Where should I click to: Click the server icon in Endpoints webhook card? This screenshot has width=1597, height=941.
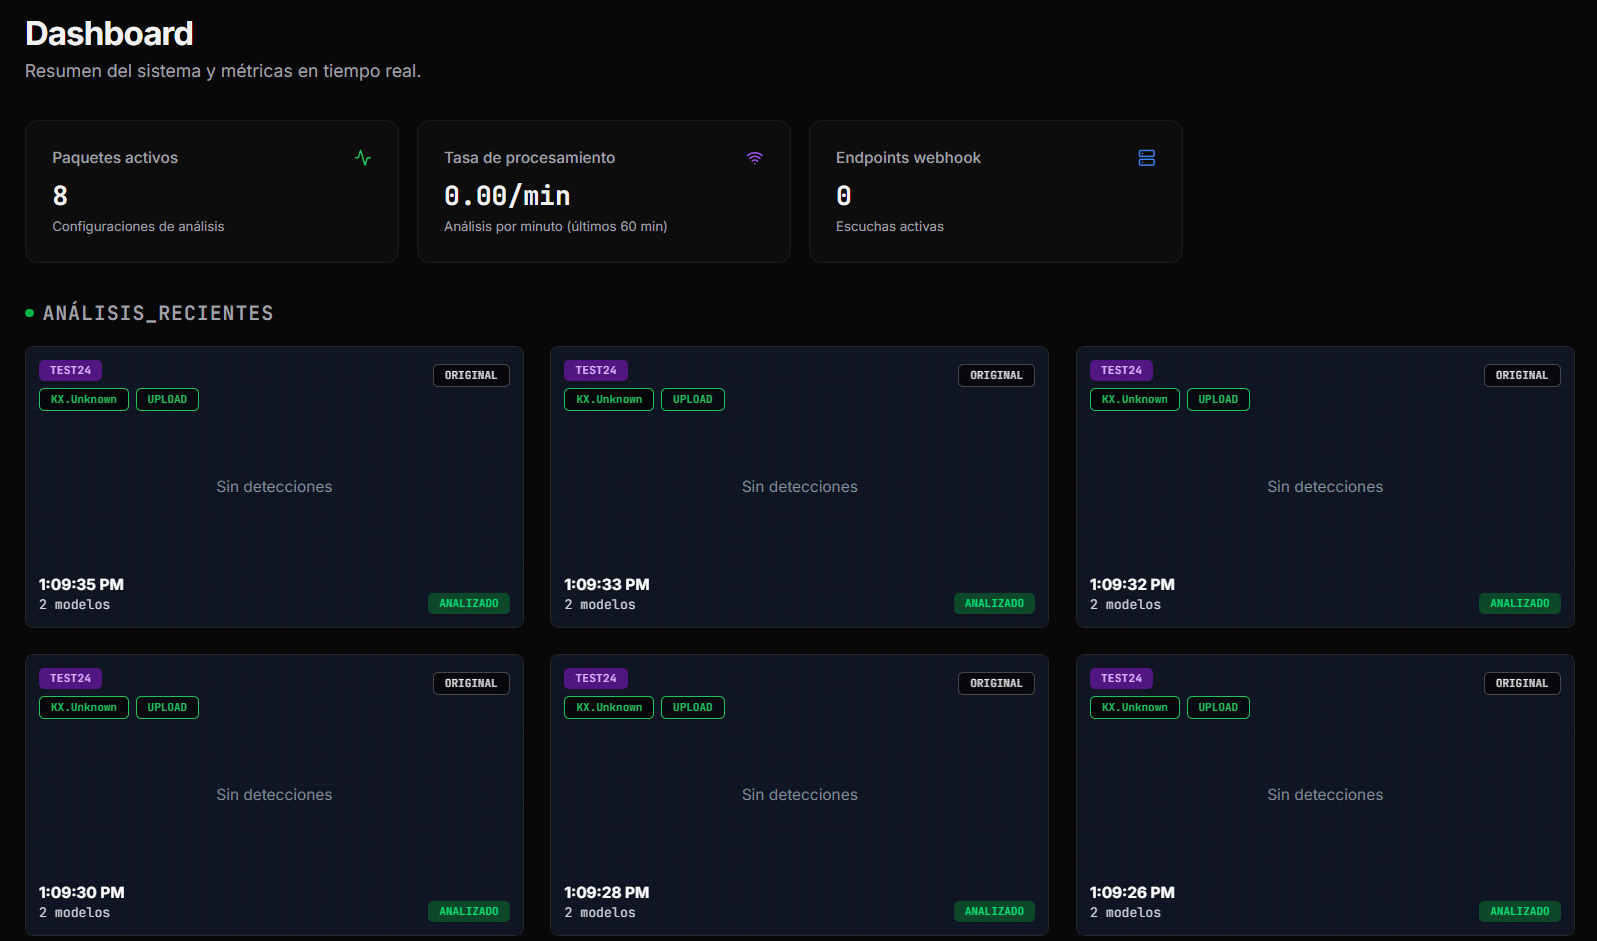1147,158
